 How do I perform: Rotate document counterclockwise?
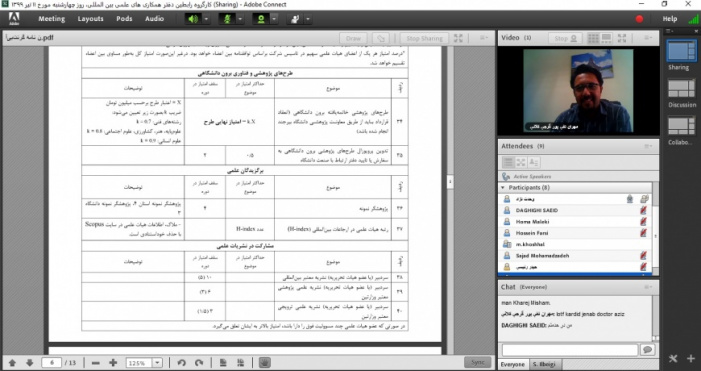point(182,363)
